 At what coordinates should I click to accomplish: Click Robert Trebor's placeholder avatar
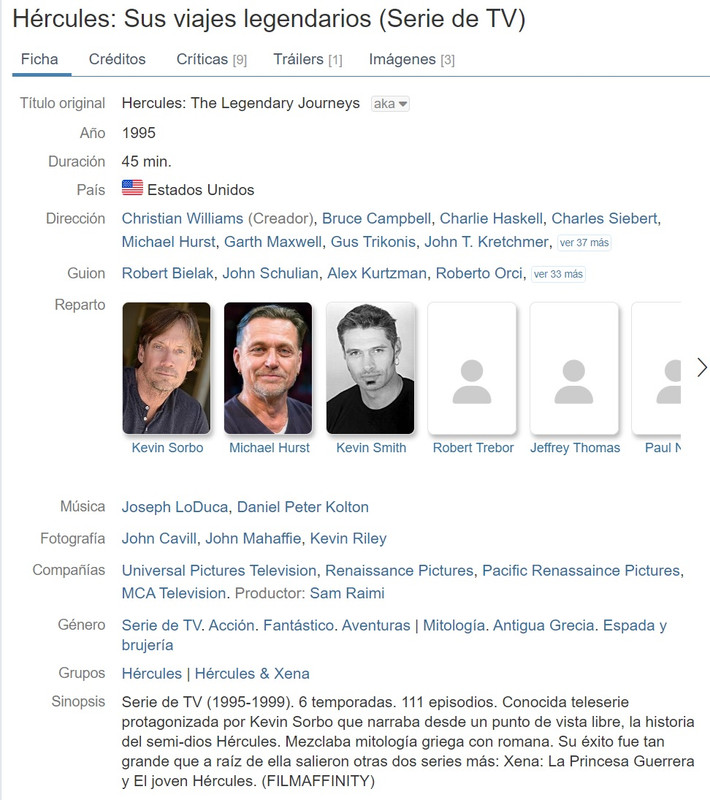(x=472, y=368)
